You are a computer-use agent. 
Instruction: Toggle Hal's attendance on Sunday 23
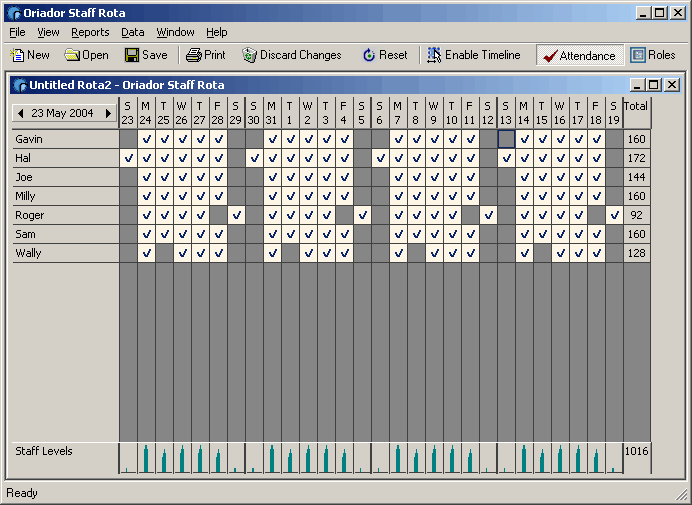click(128, 158)
